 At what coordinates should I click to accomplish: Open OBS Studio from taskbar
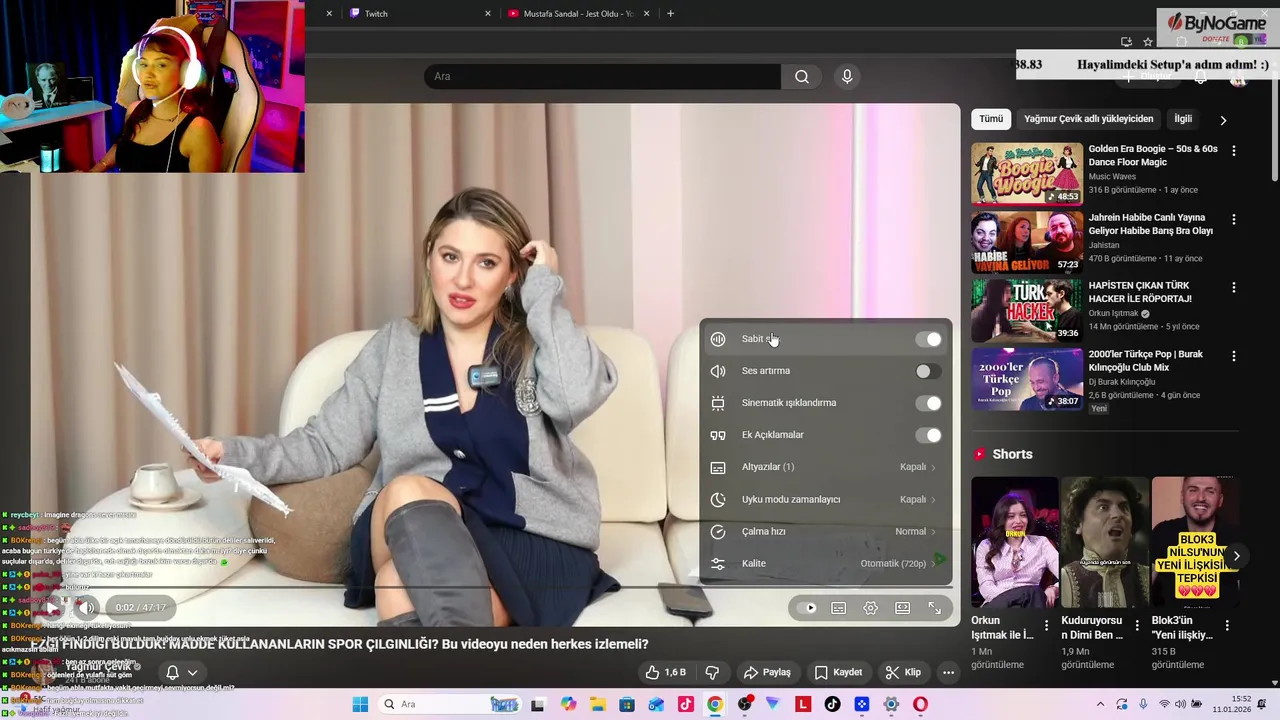pos(745,704)
